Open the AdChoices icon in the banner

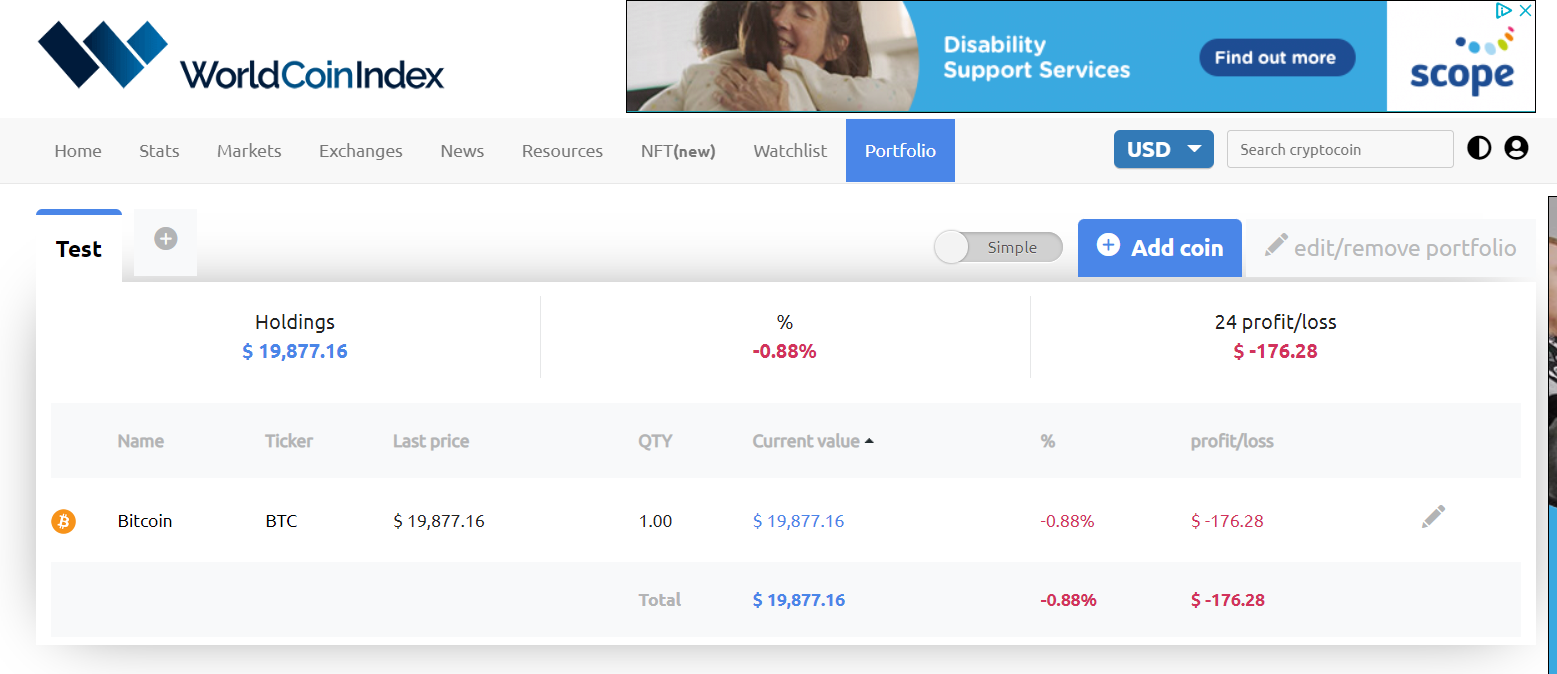pos(1503,10)
